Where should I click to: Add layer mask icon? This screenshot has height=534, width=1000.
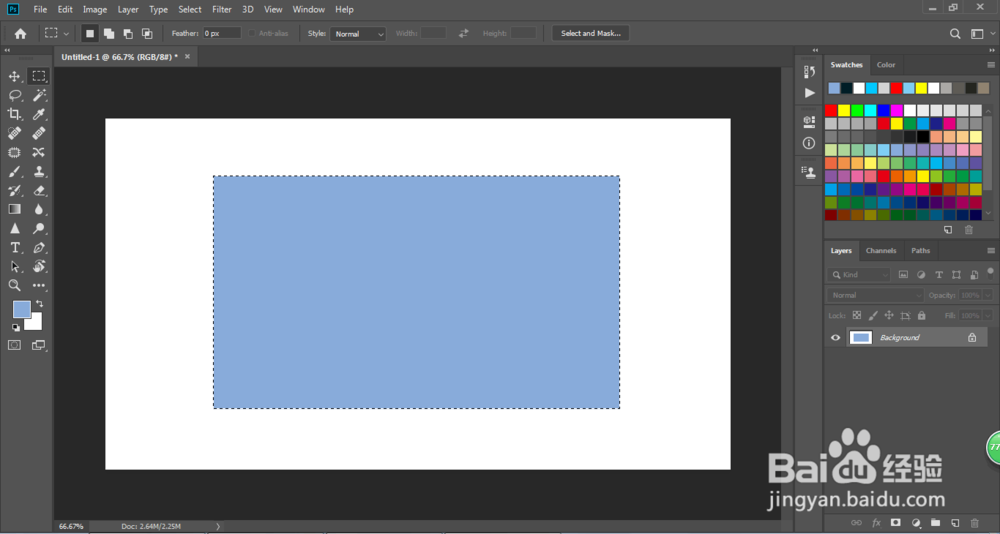coord(895,523)
